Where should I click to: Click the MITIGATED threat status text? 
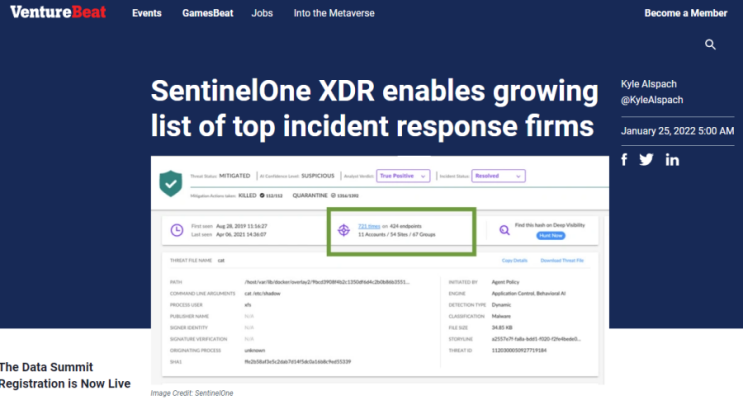click(x=235, y=176)
